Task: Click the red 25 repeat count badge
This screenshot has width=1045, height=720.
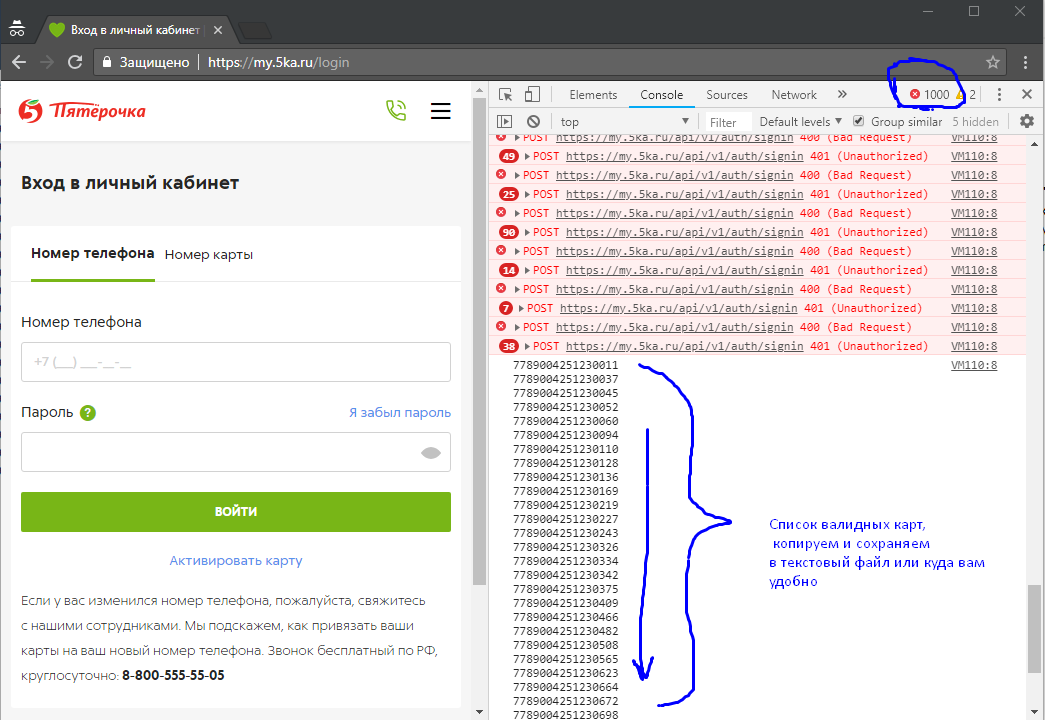Action: tap(509, 195)
